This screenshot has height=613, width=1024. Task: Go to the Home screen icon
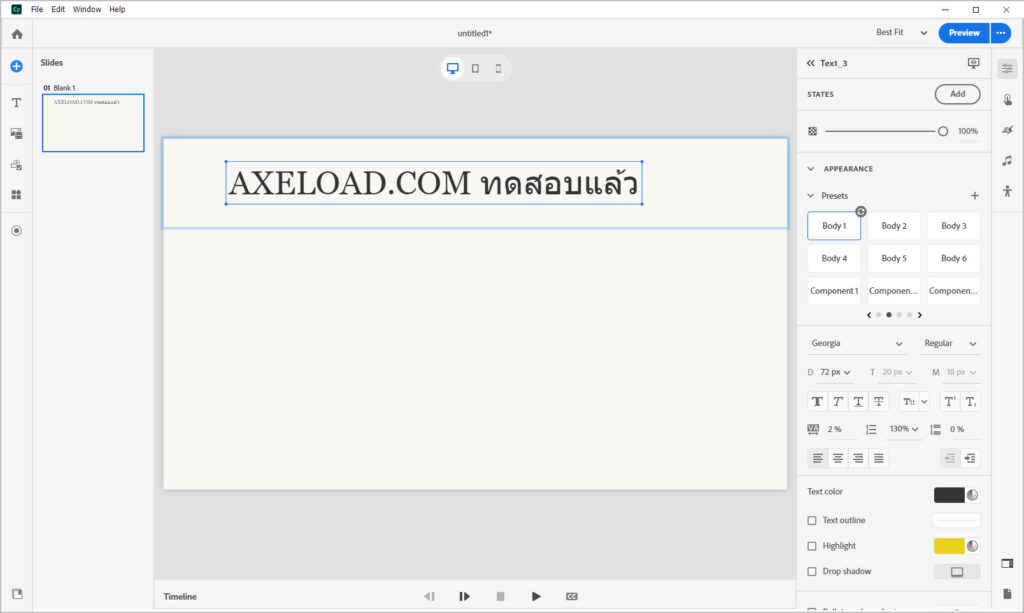[x=17, y=34]
